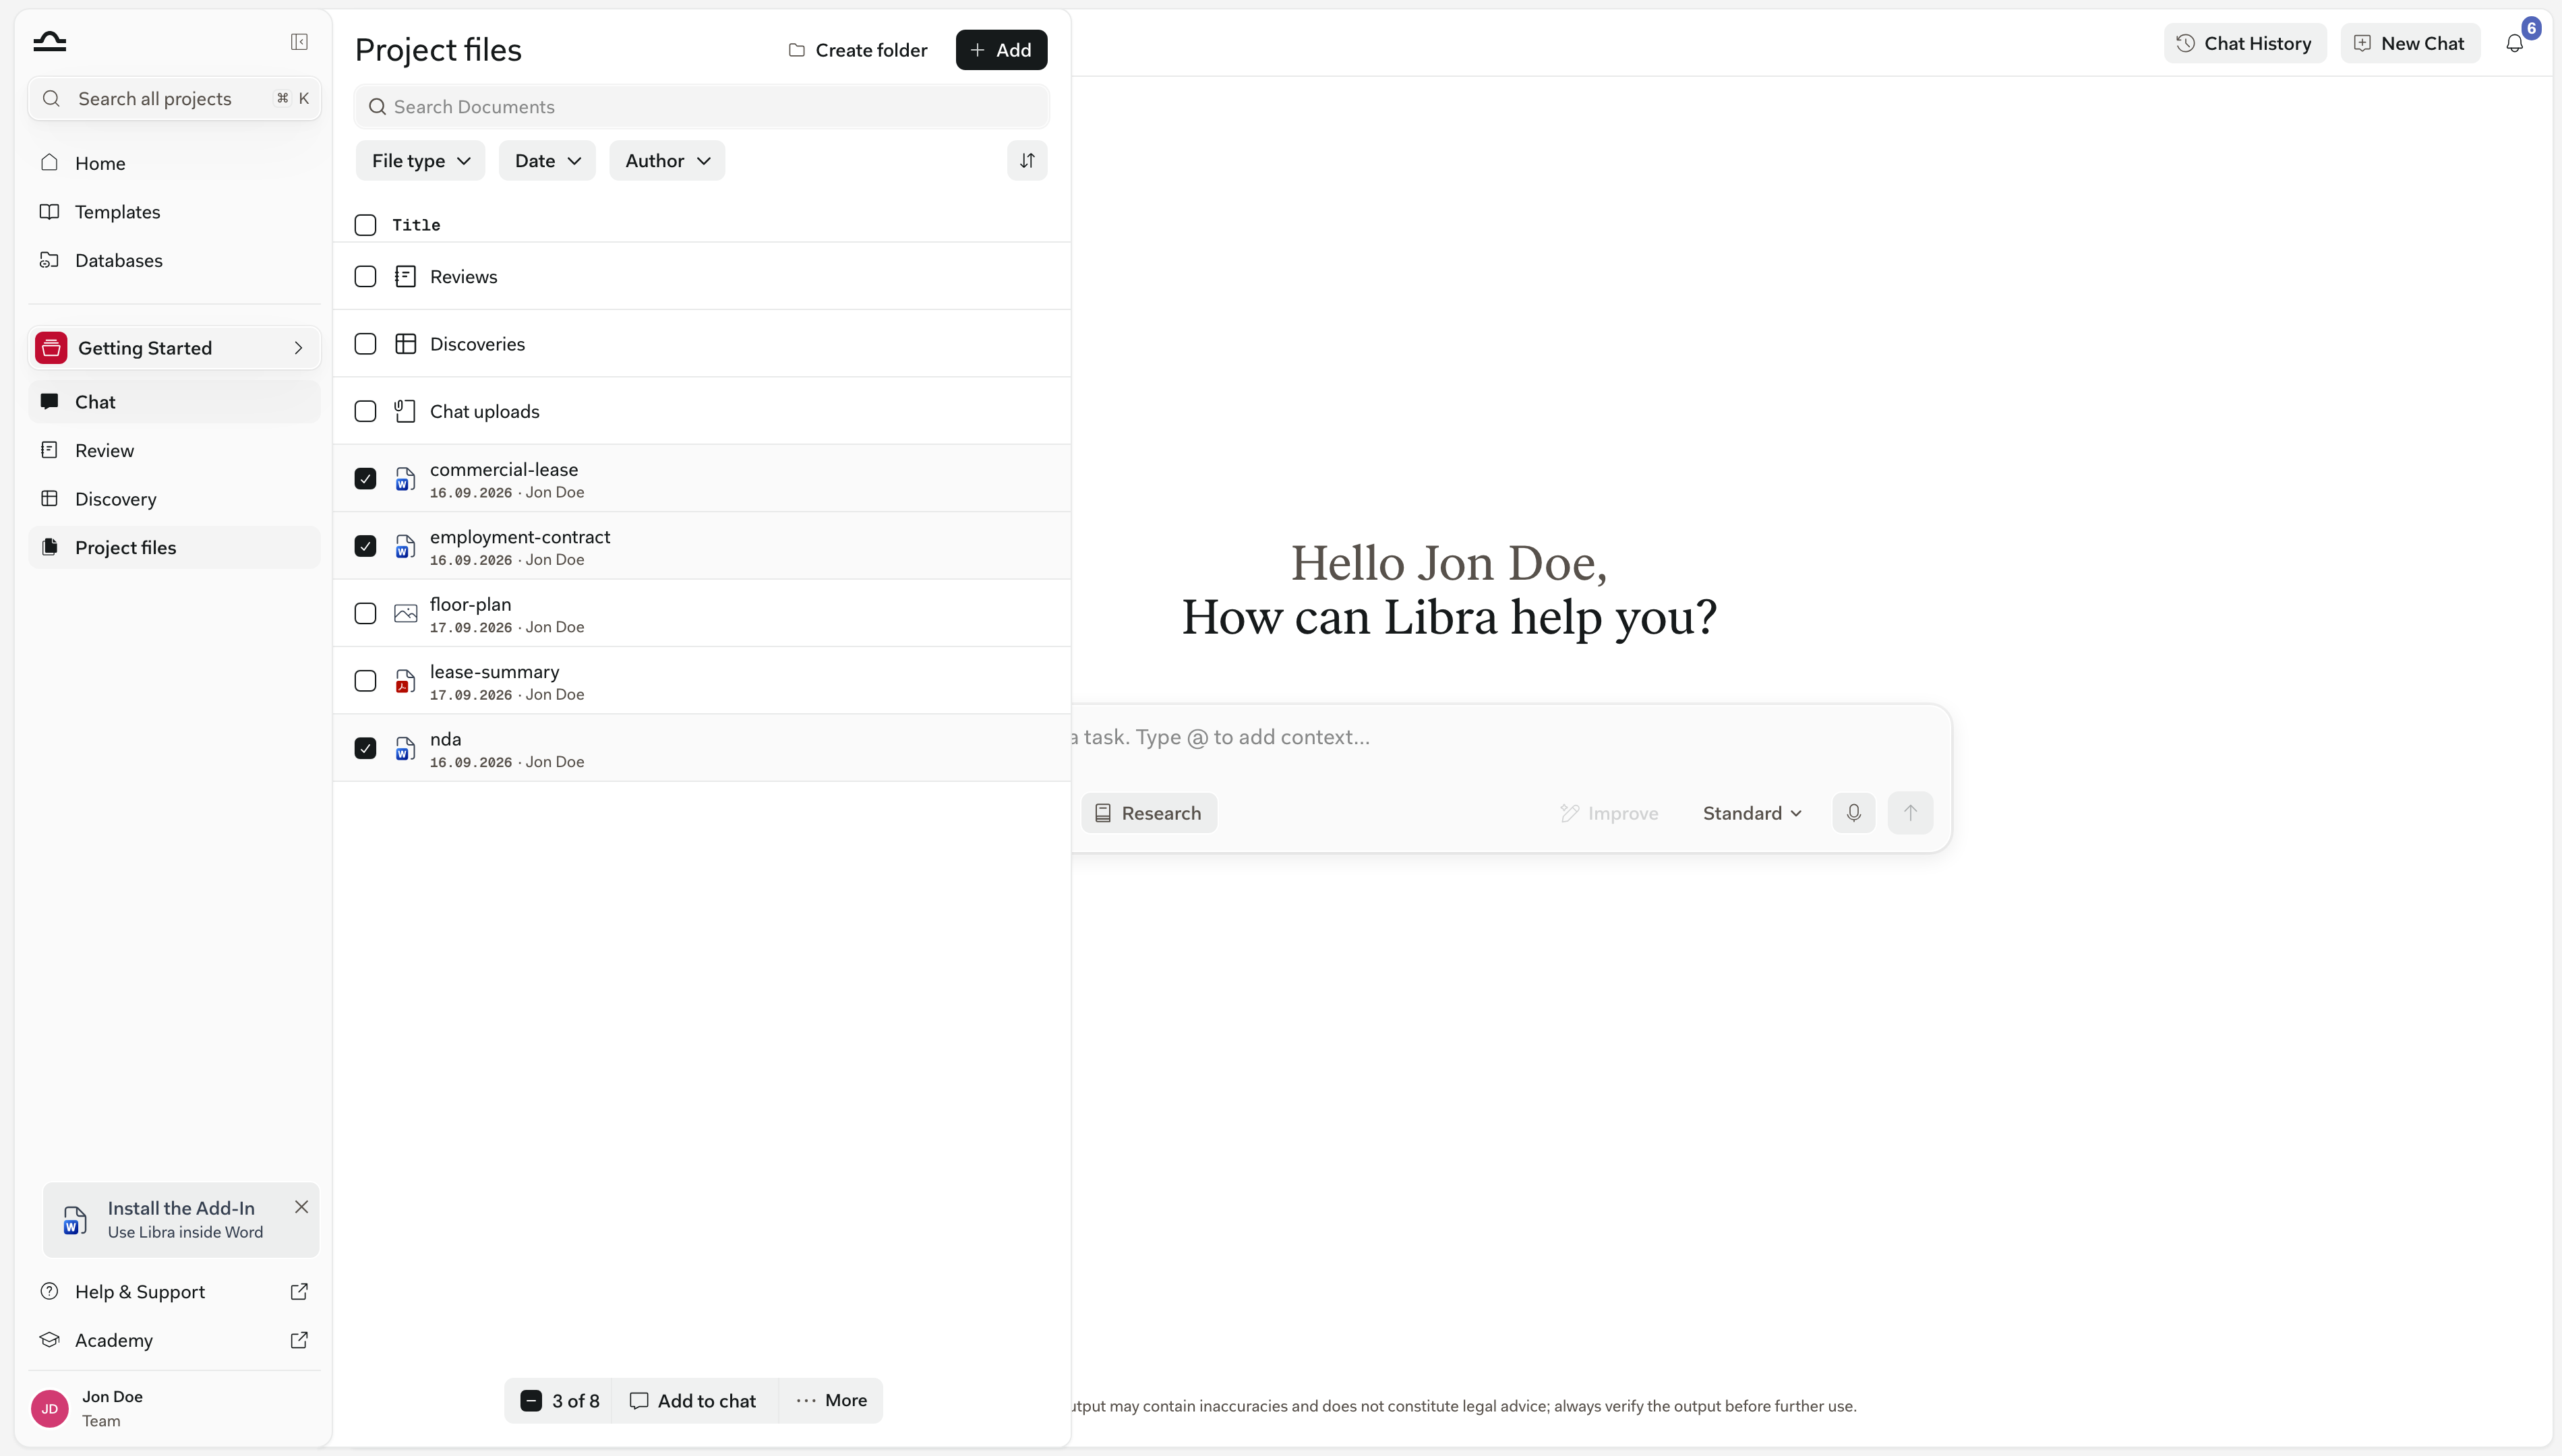Image resolution: width=2562 pixels, height=1456 pixels.
Task: Start a New Chat
Action: 2409,43
